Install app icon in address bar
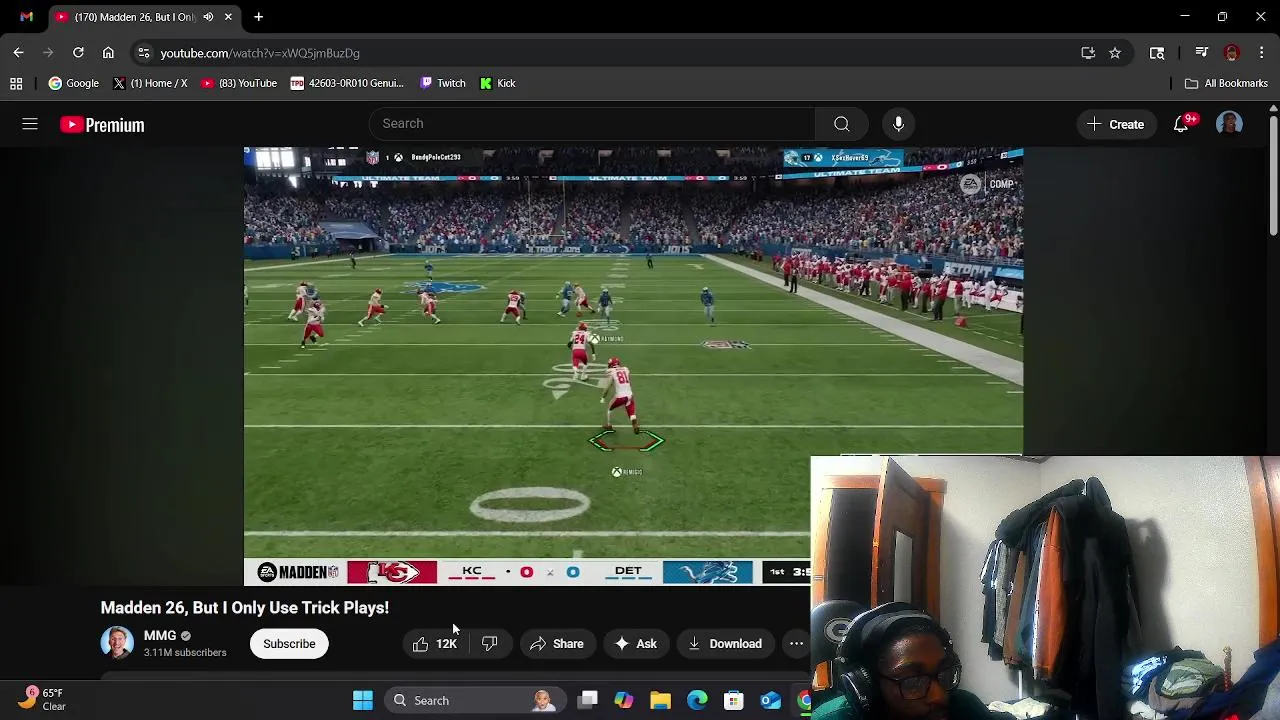The image size is (1280, 720). (x=1088, y=53)
